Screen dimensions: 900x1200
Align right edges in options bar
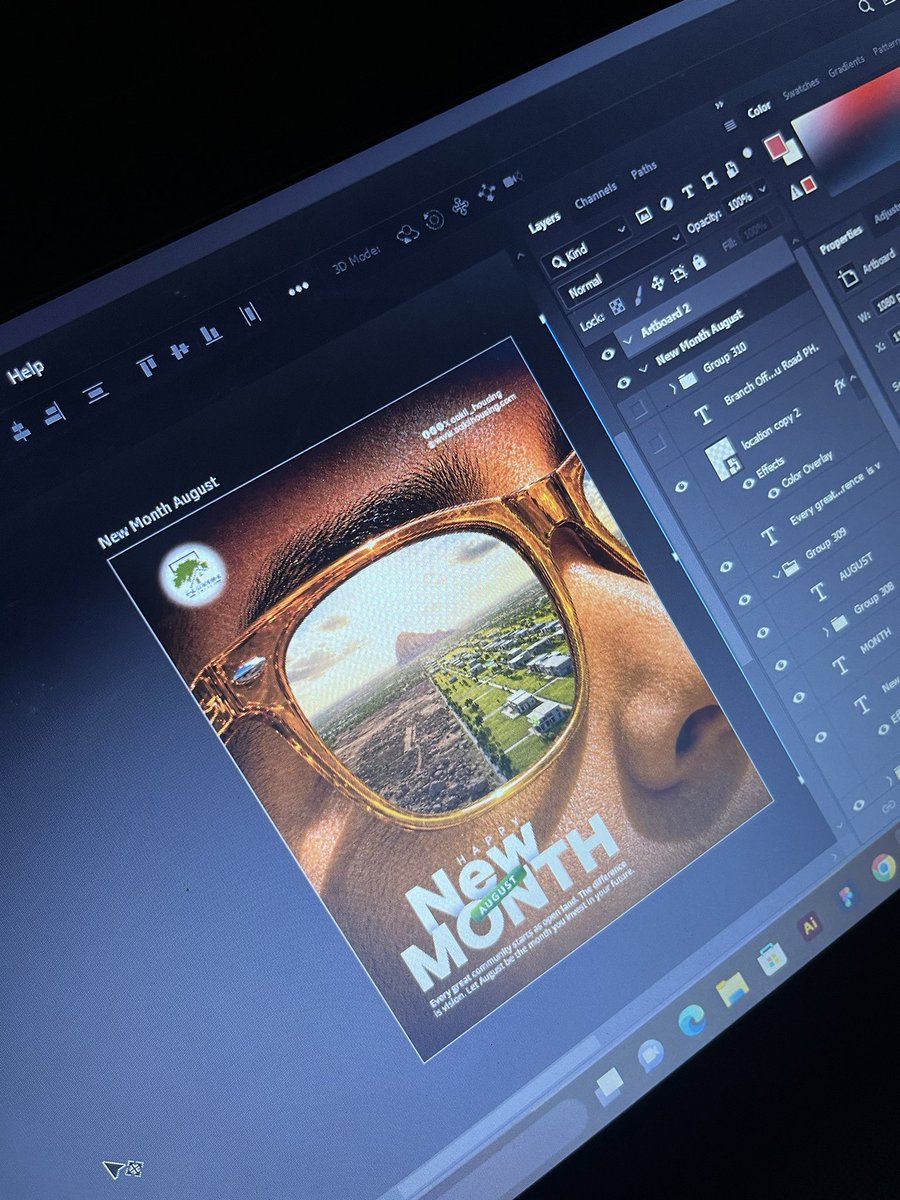click(x=54, y=412)
